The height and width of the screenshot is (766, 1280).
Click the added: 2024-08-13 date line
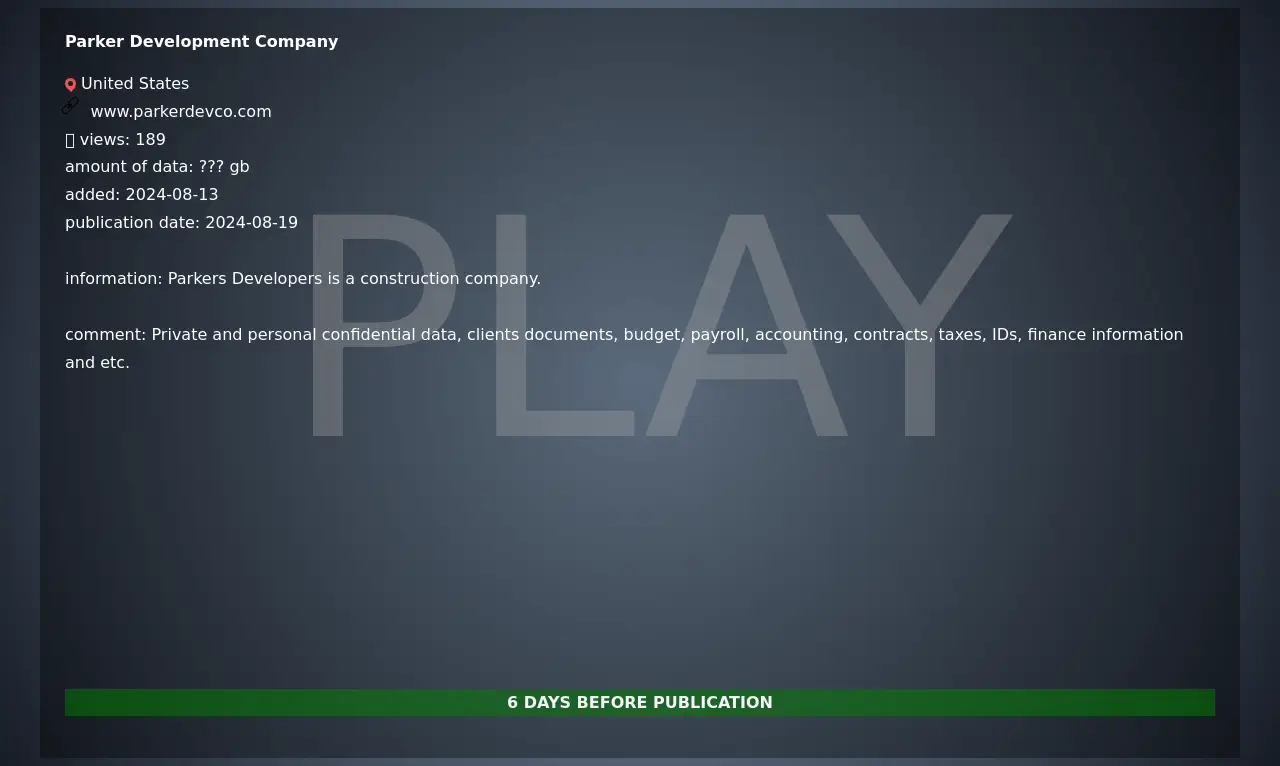click(x=141, y=195)
